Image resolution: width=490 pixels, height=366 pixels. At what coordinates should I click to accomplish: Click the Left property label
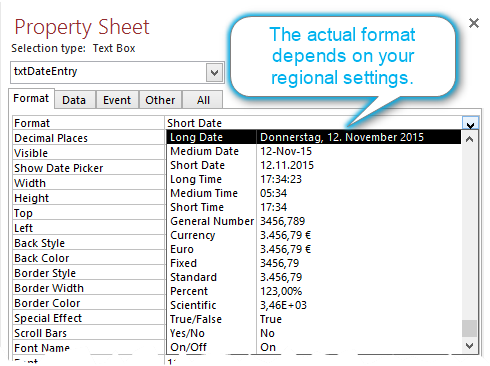coord(23,228)
